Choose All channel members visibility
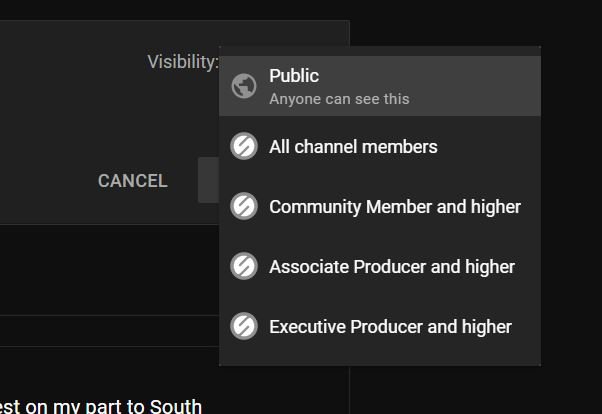 [353, 147]
